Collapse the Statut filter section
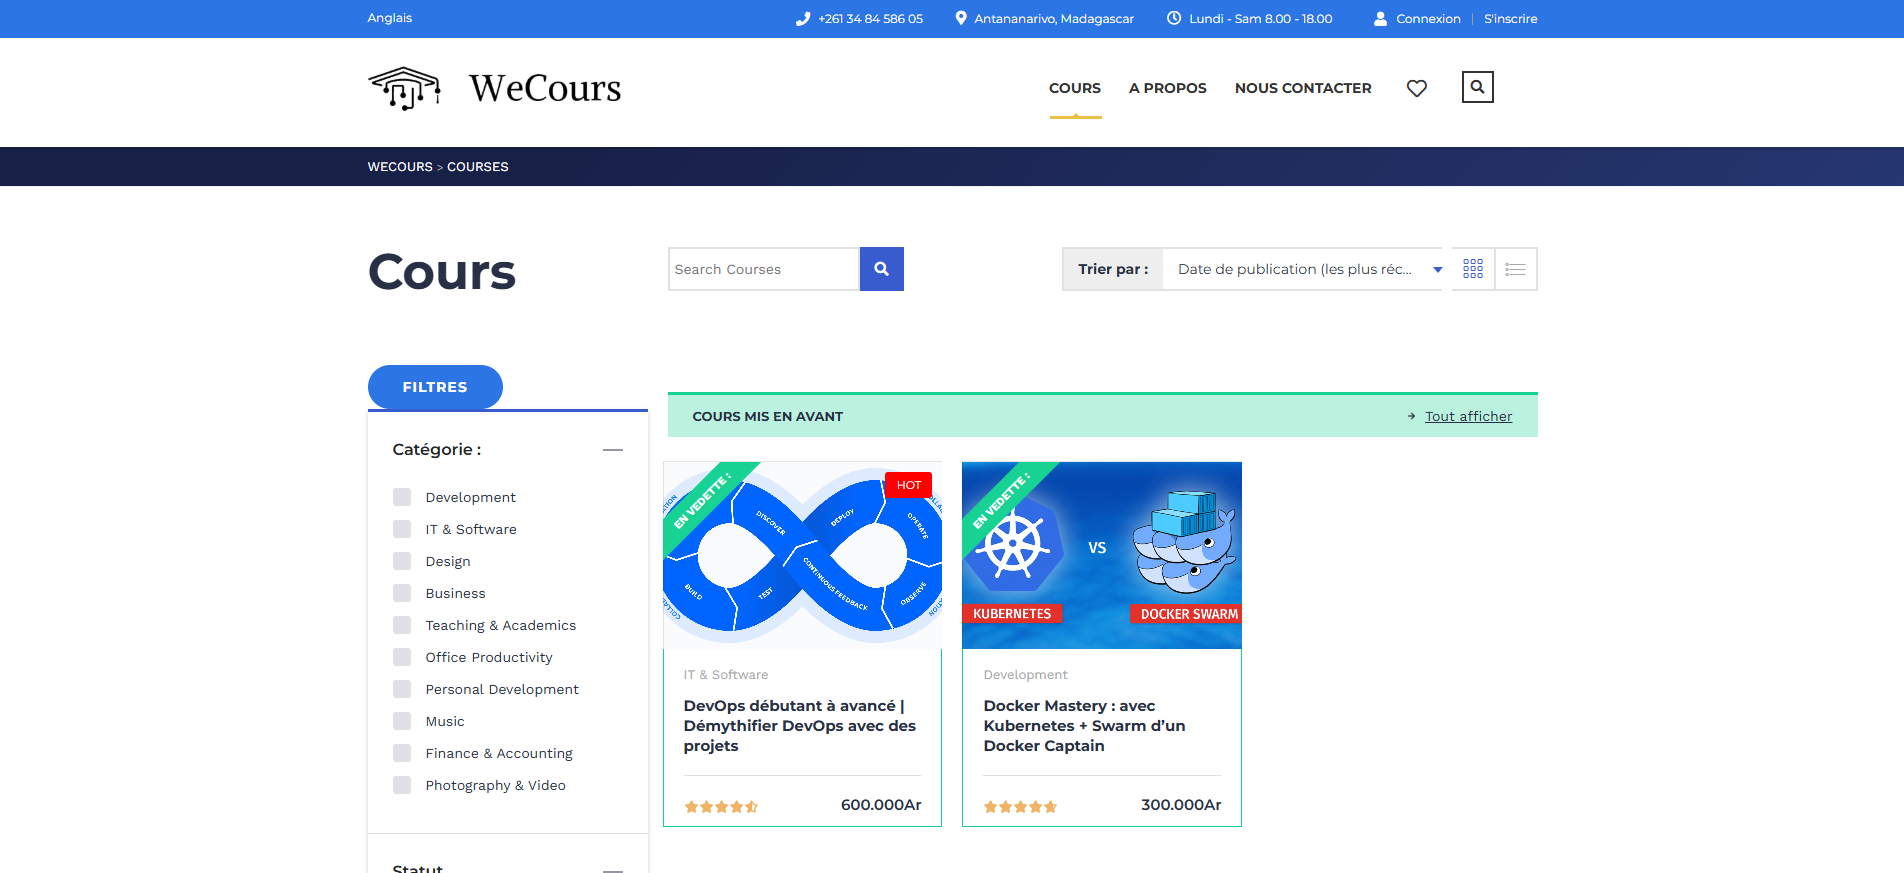 click(x=613, y=870)
